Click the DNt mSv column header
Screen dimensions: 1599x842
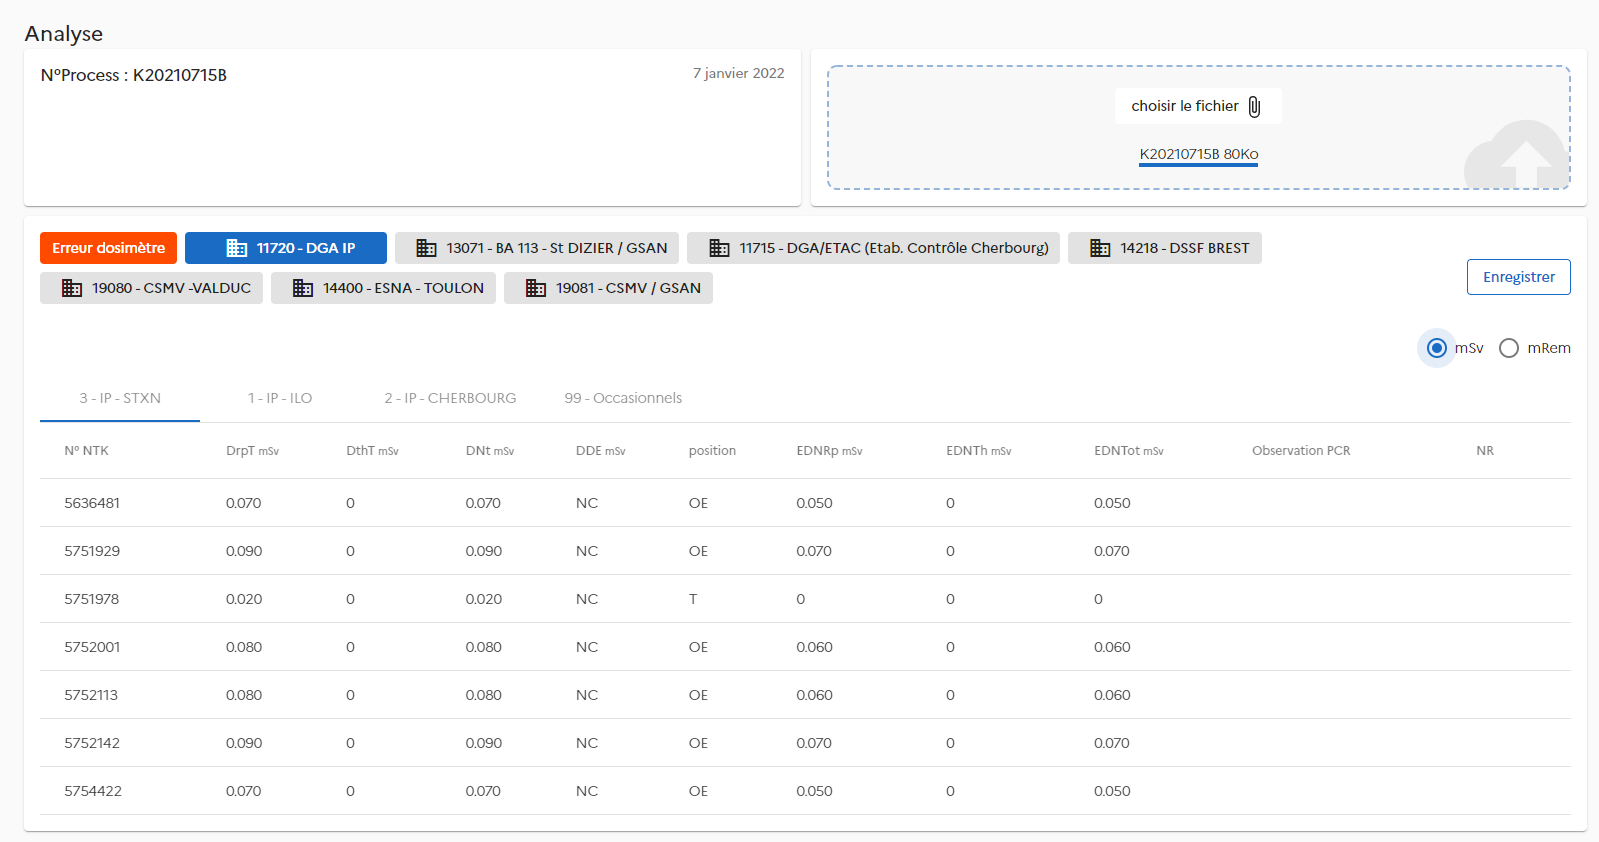(x=490, y=451)
